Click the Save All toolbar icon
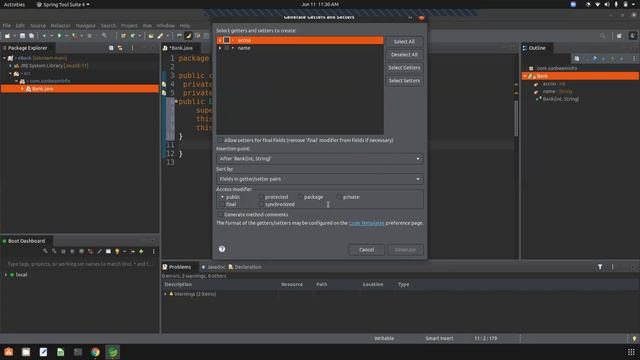 [x=31, y=36]
